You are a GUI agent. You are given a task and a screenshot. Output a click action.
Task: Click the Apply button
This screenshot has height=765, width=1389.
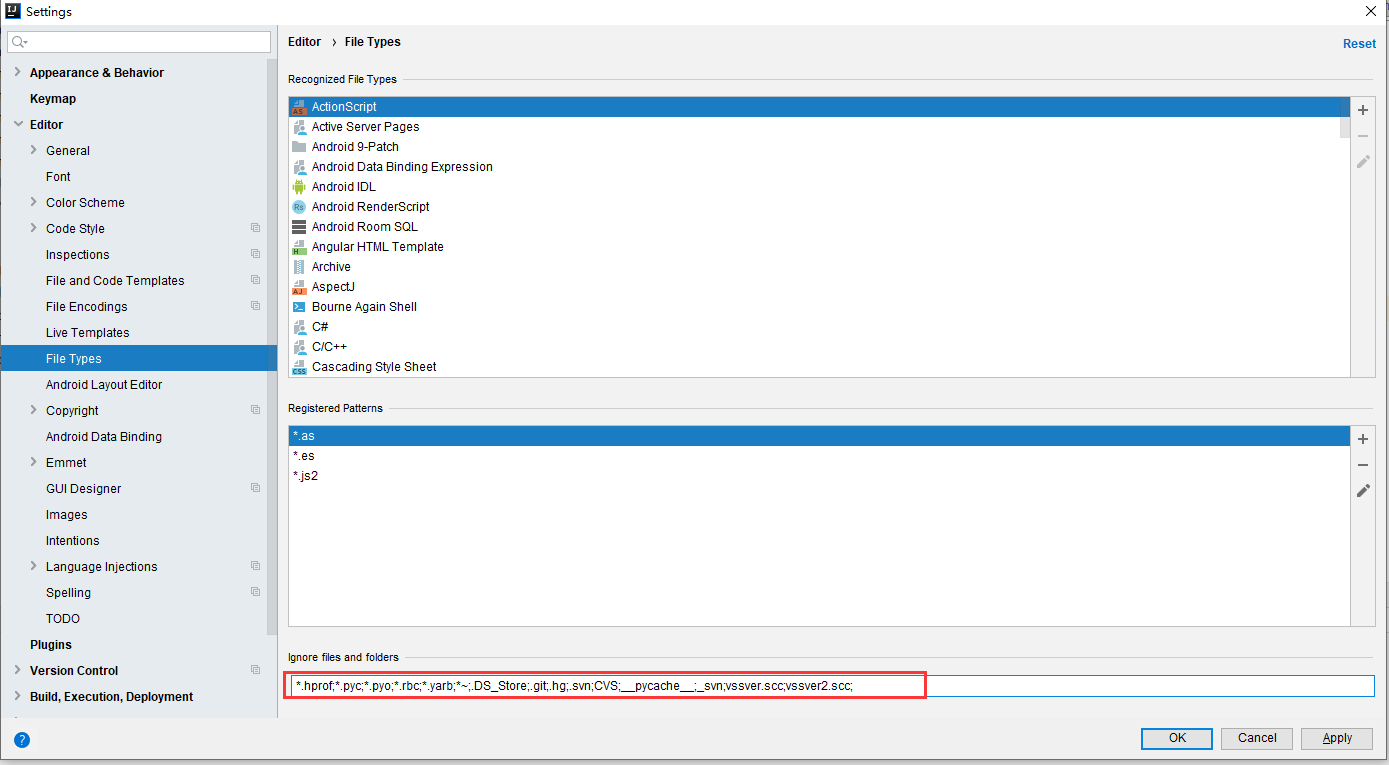tap(1337, 738)
